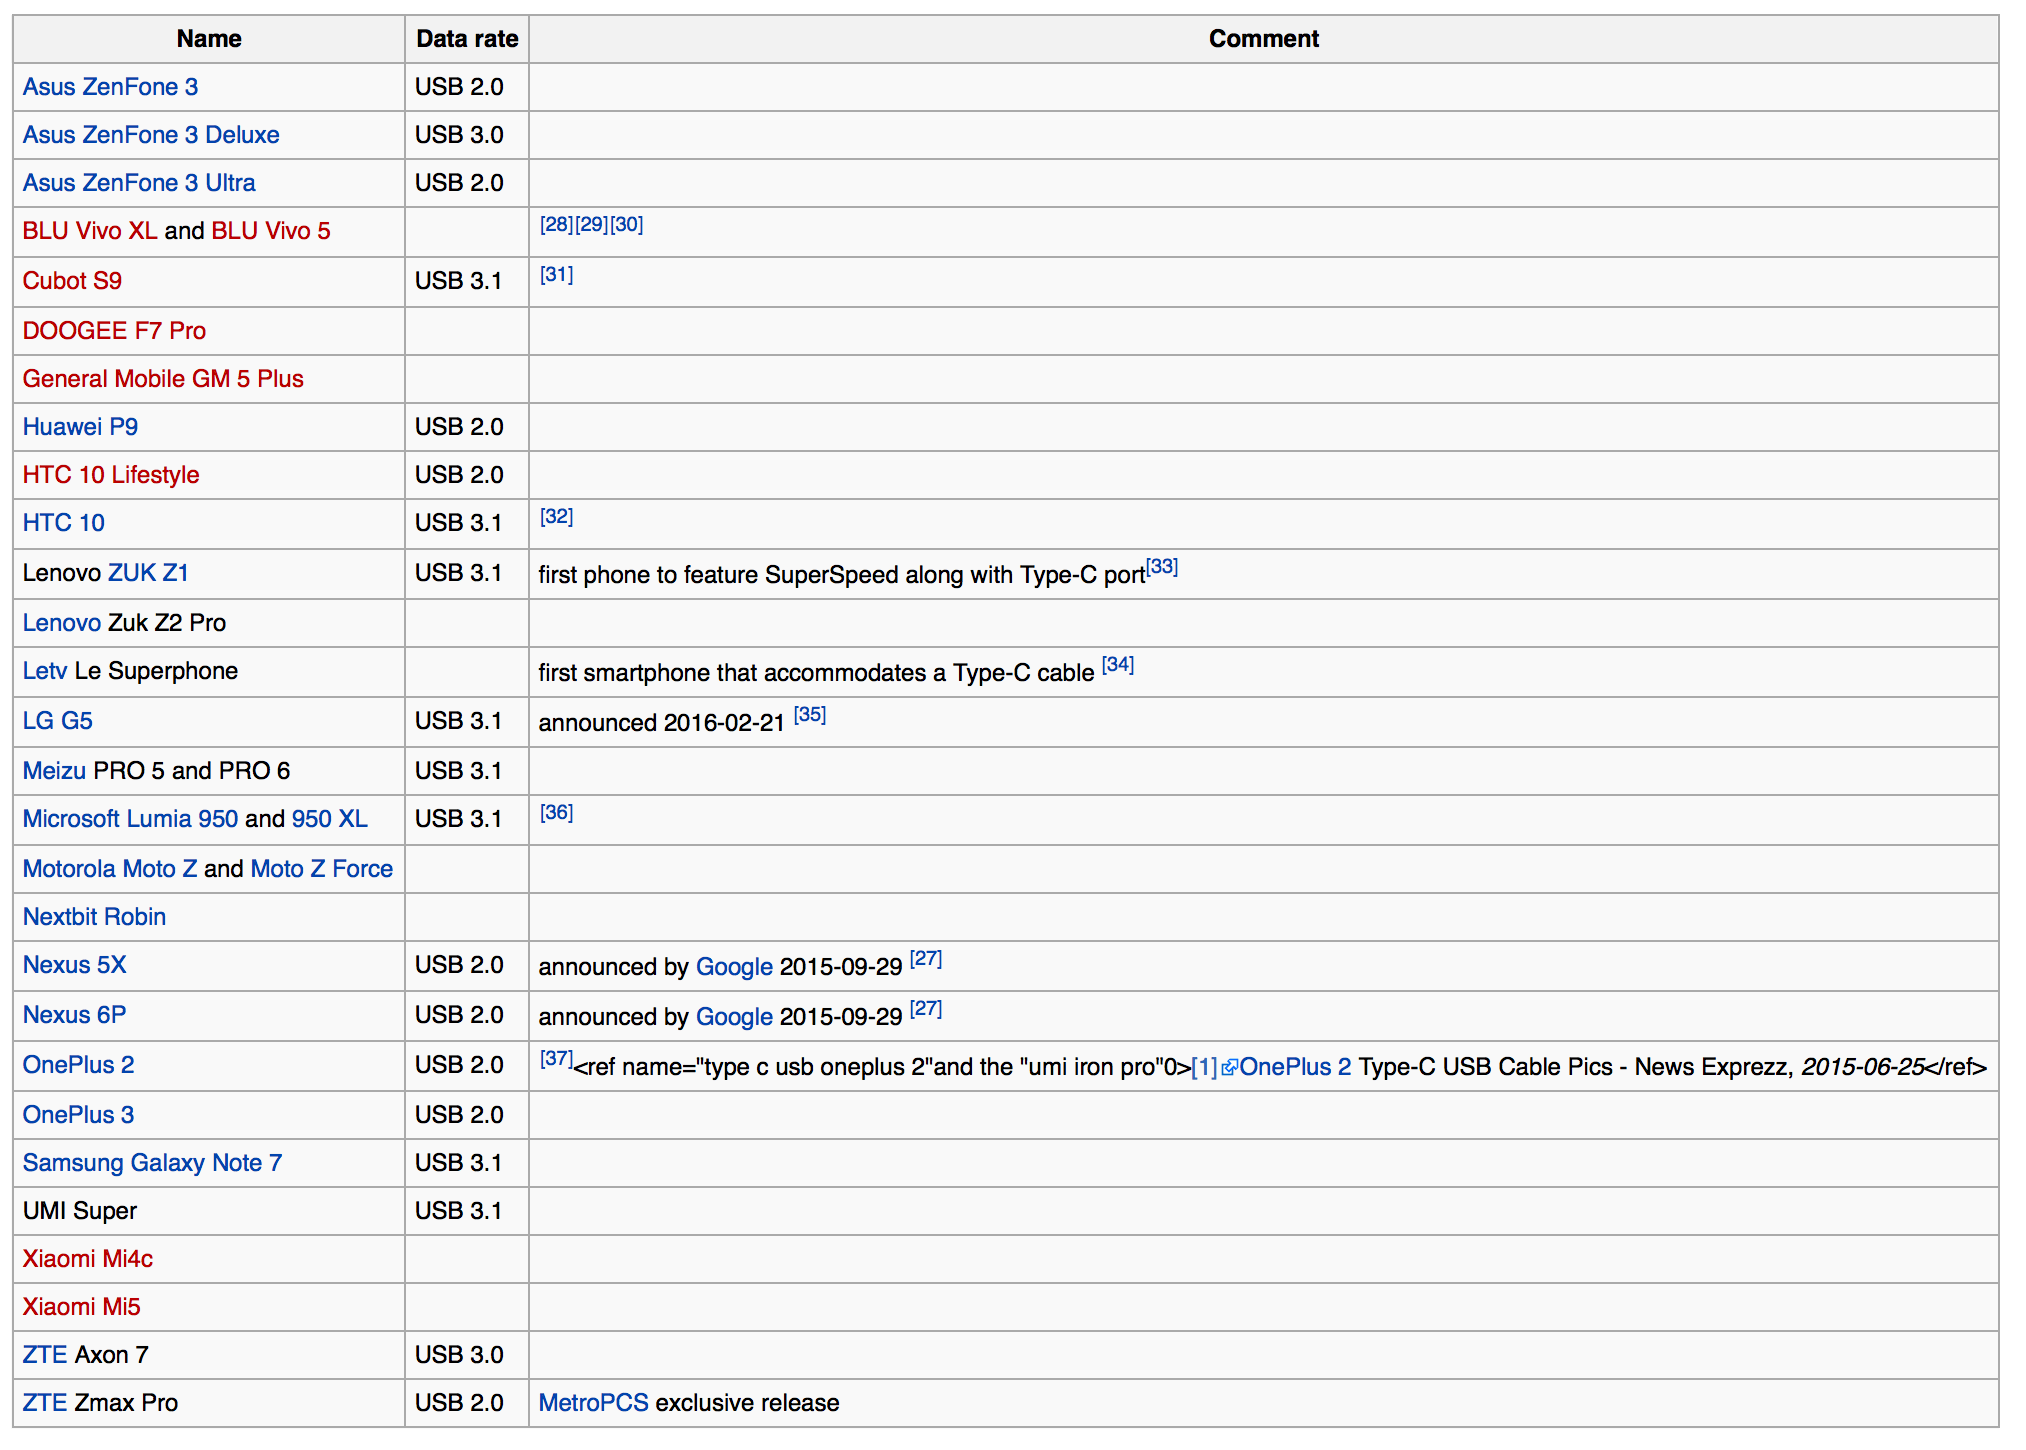Open the HTC 10 Lifestyle link
The width and height of the screenshot is (2026, 1450).
(x=111, y=475)
